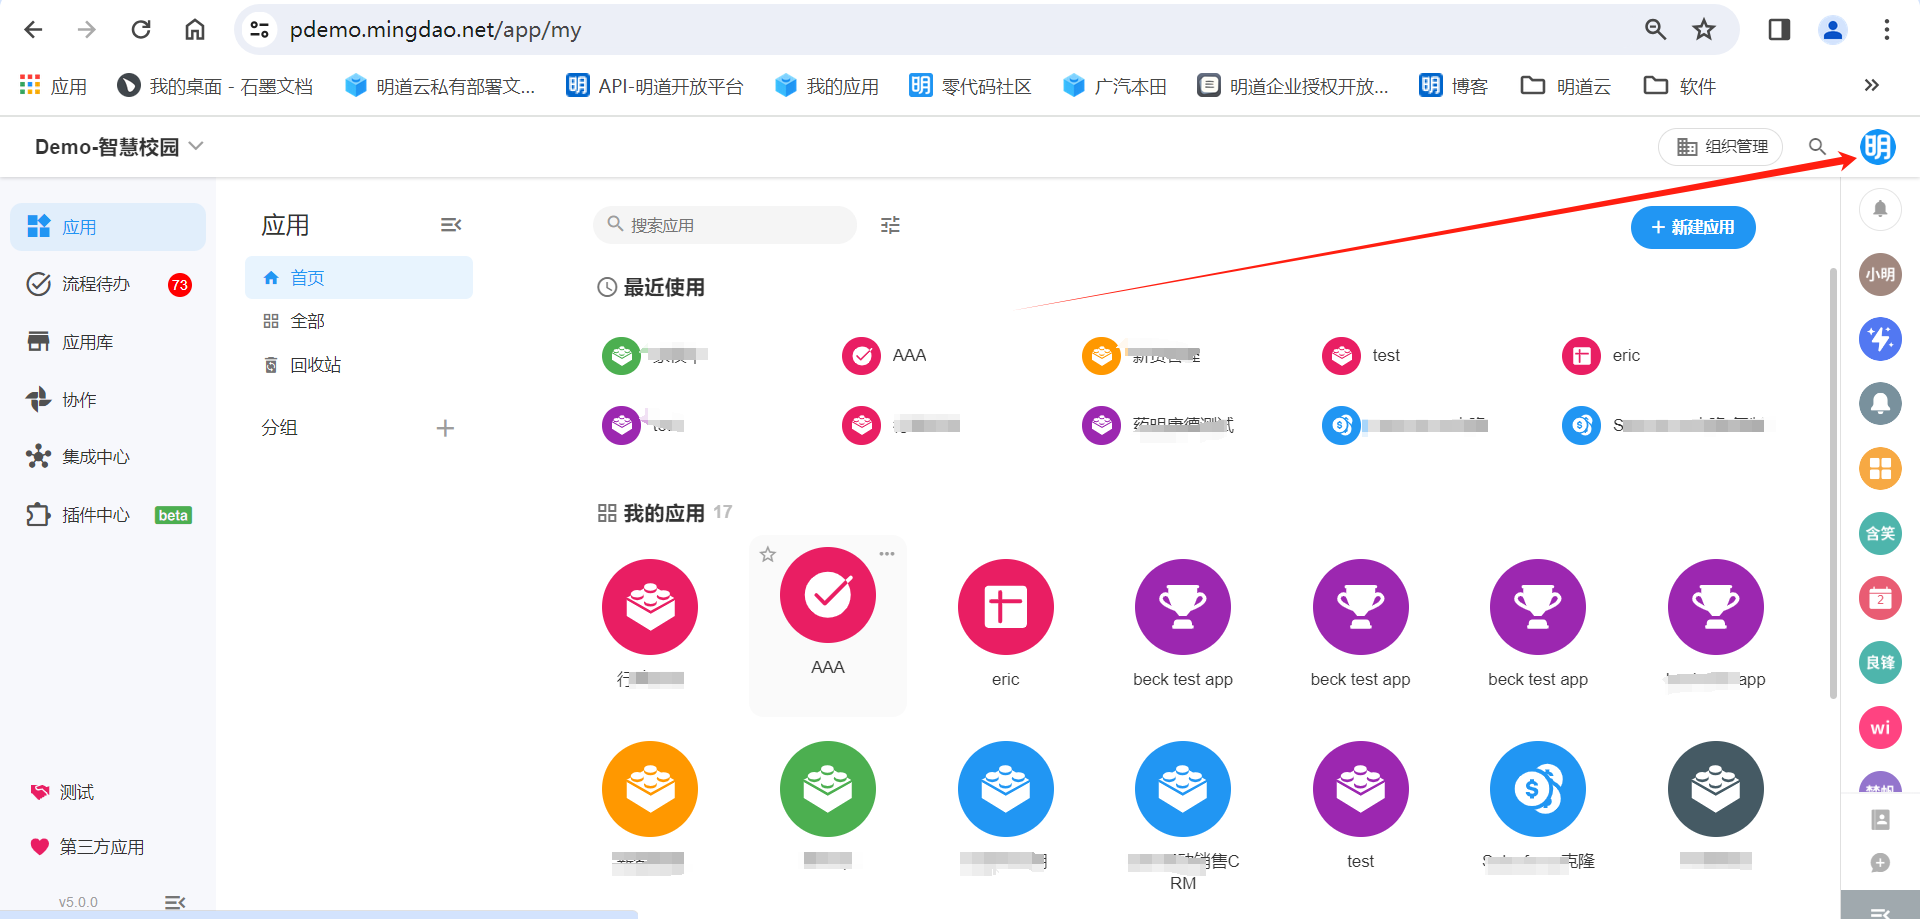The image size is (1920, 919).
Task: Click the 新建应用 button
Action: pyautogui.click(x=1692, y=228)
